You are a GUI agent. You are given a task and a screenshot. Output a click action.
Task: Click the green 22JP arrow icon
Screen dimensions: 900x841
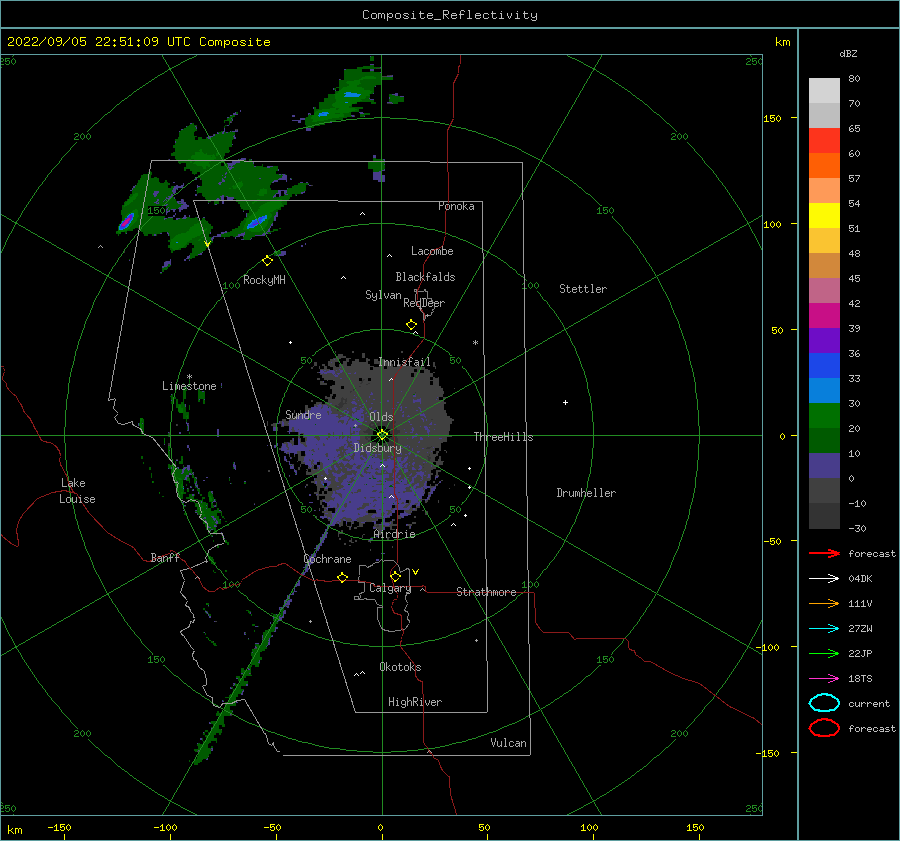(x=824, y=653)
